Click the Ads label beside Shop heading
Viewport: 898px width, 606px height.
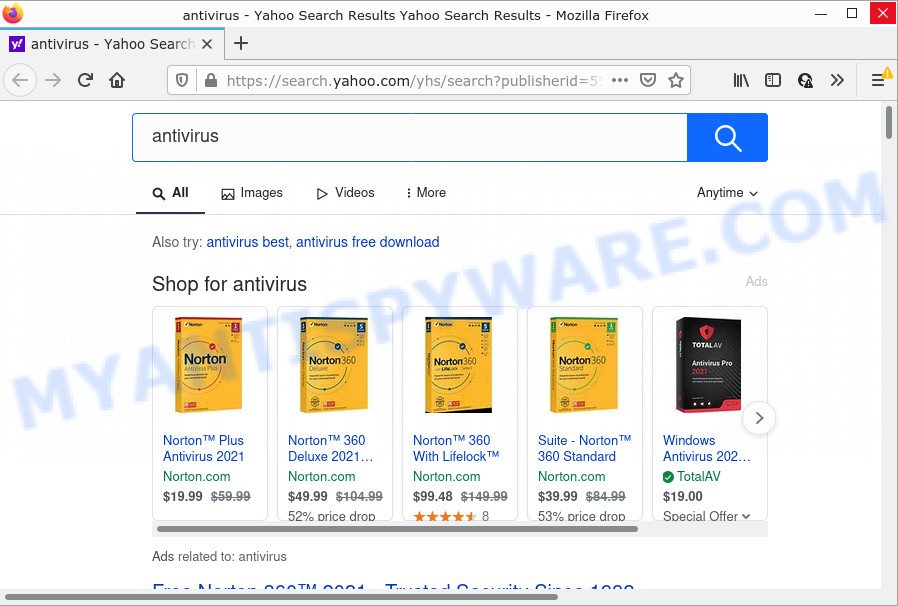[756, 281]
